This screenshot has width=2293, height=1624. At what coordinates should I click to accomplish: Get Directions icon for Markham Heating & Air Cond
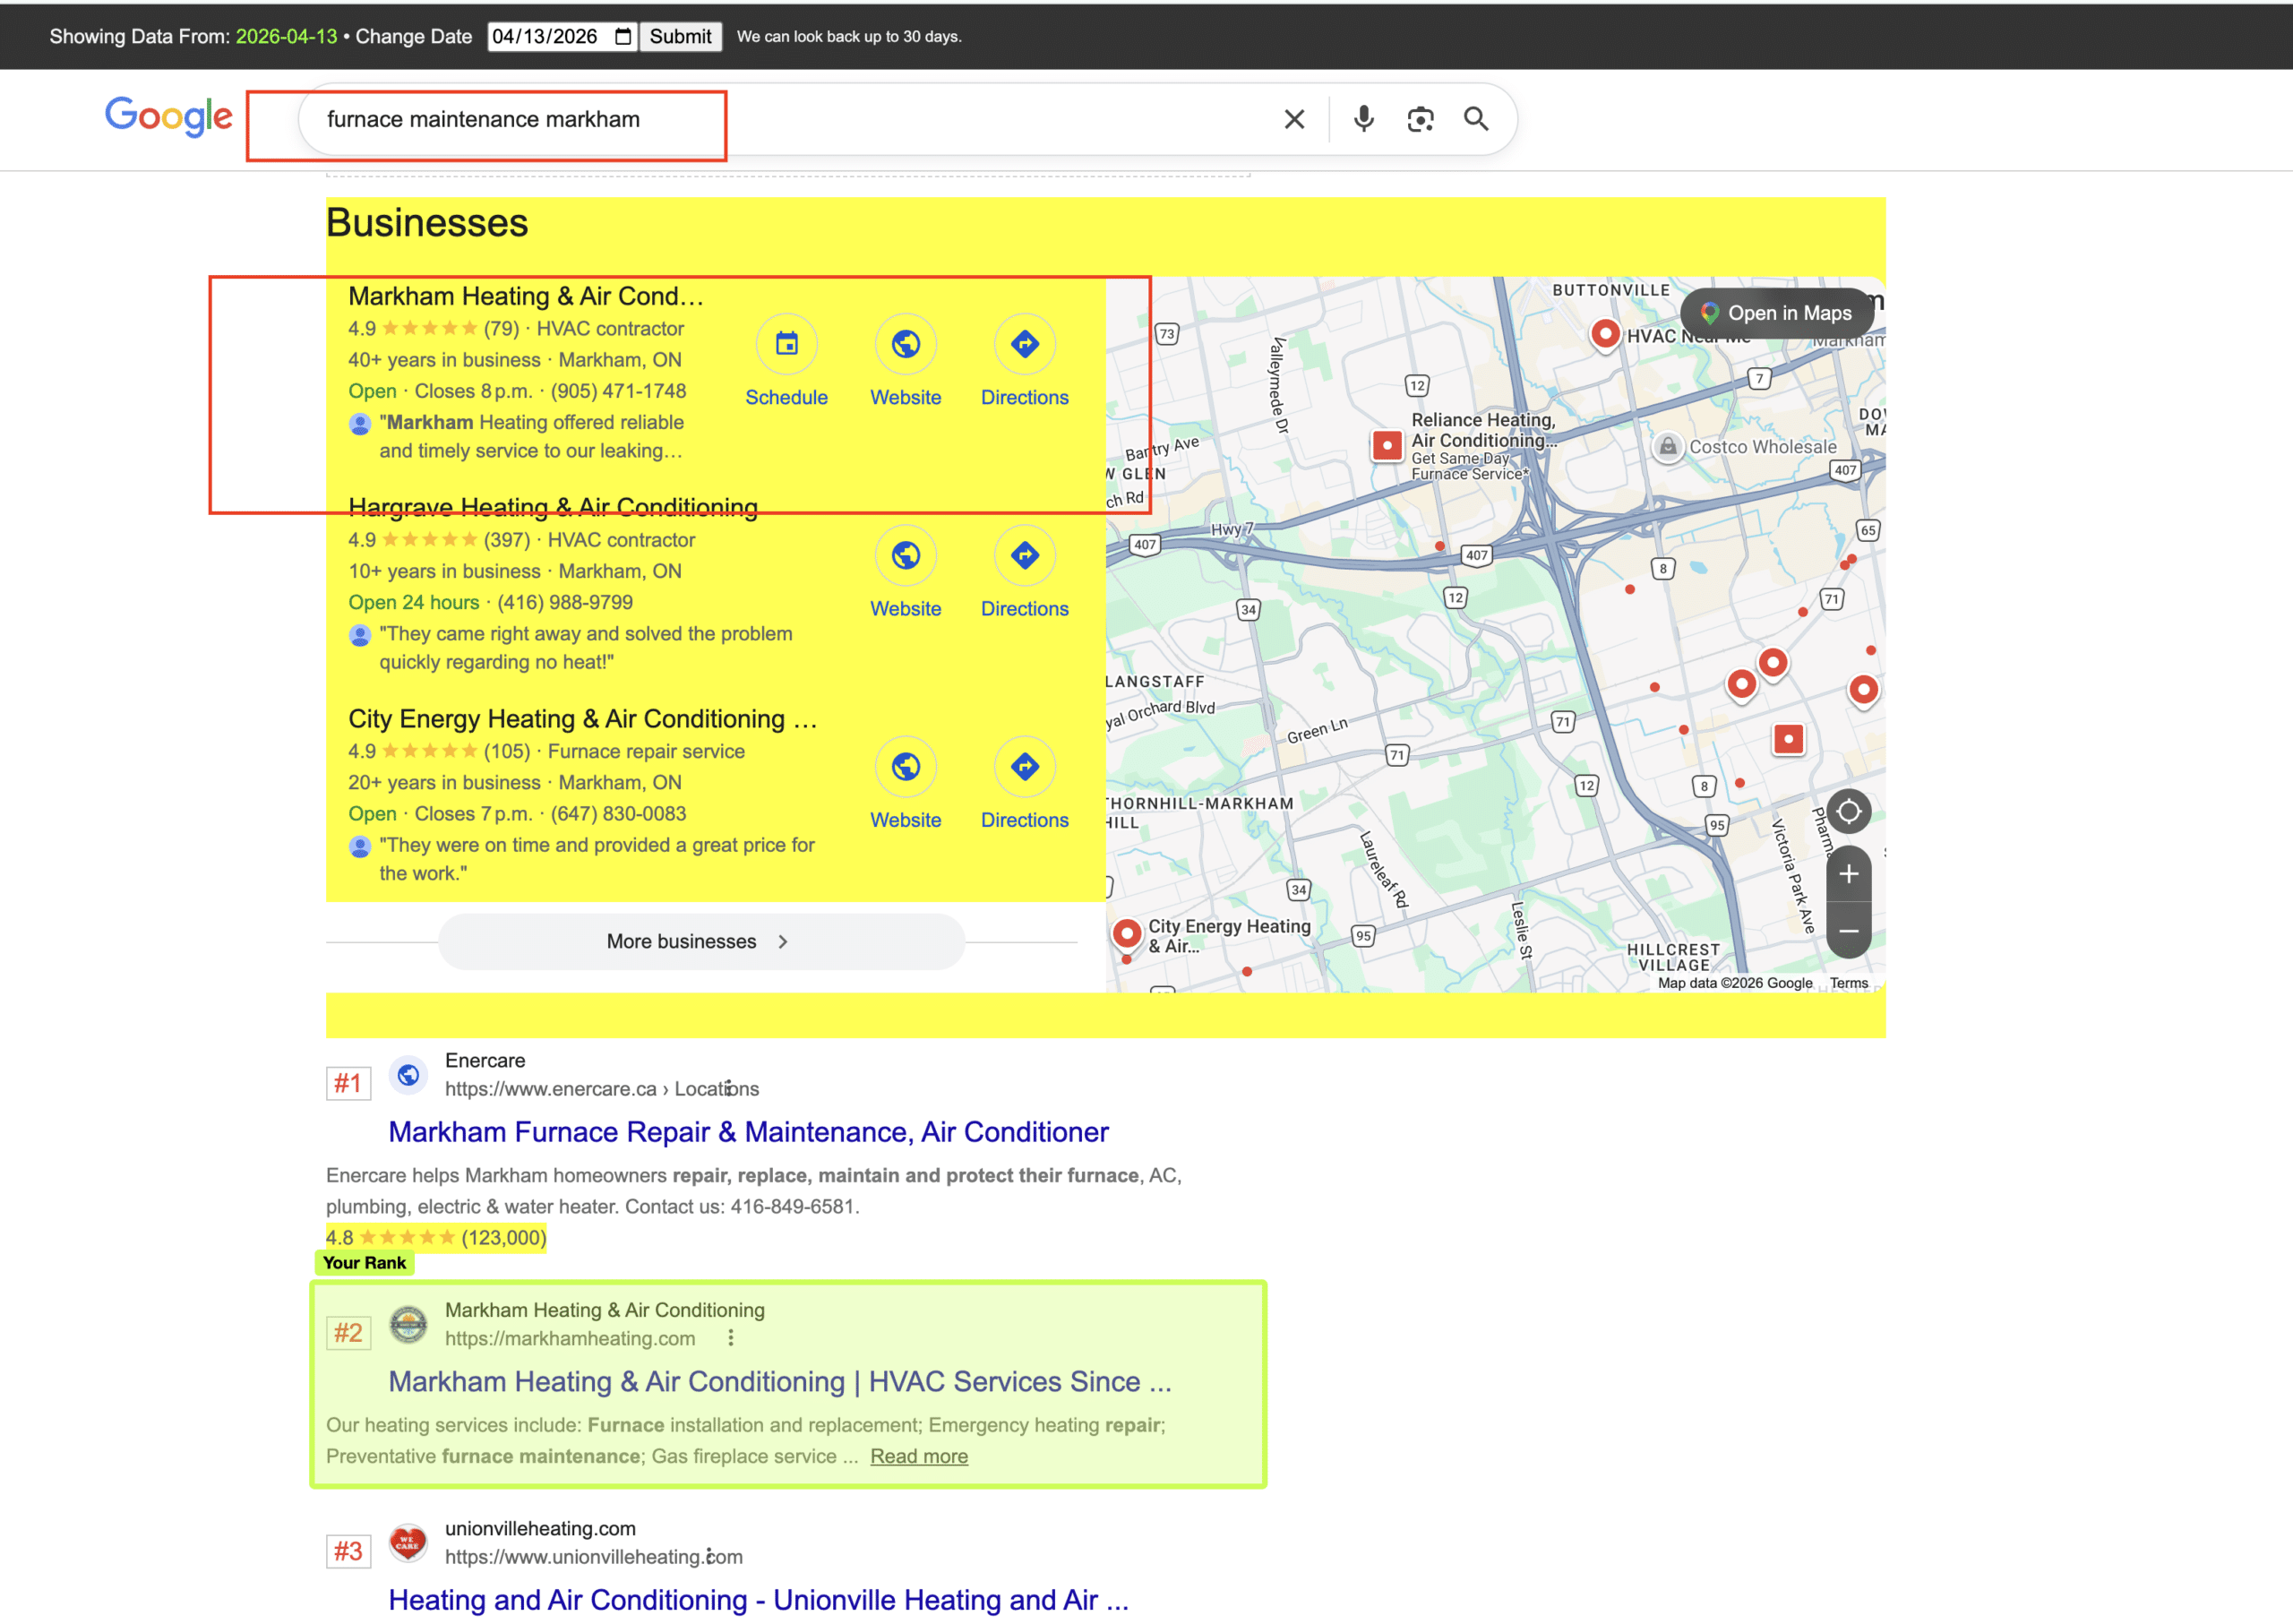click(1025, 344)
